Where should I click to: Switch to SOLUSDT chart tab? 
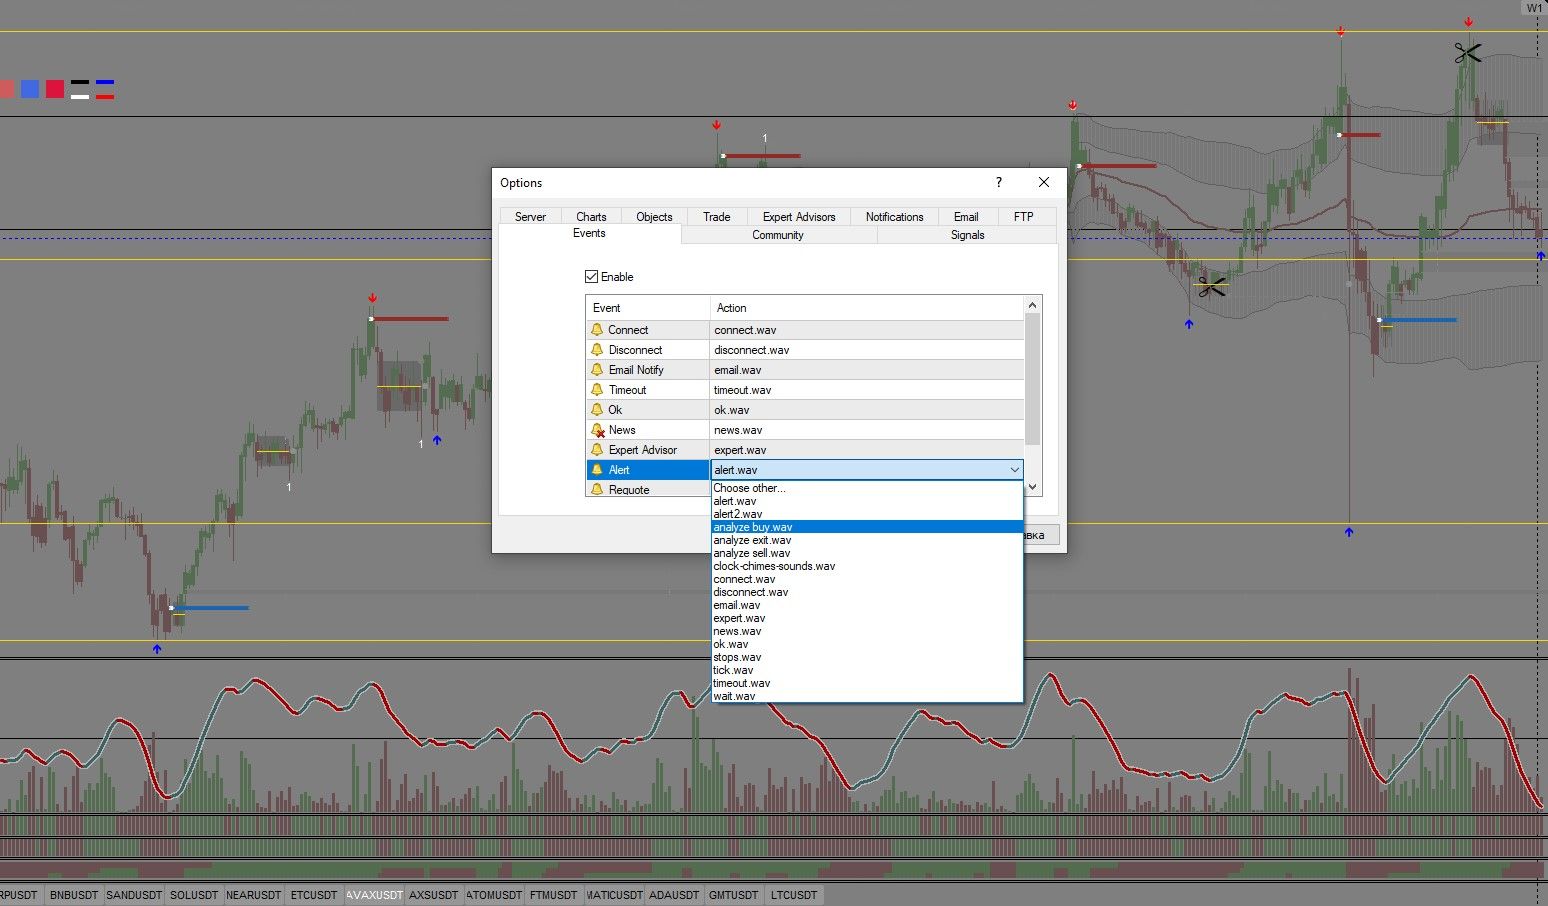click(193, 895)
